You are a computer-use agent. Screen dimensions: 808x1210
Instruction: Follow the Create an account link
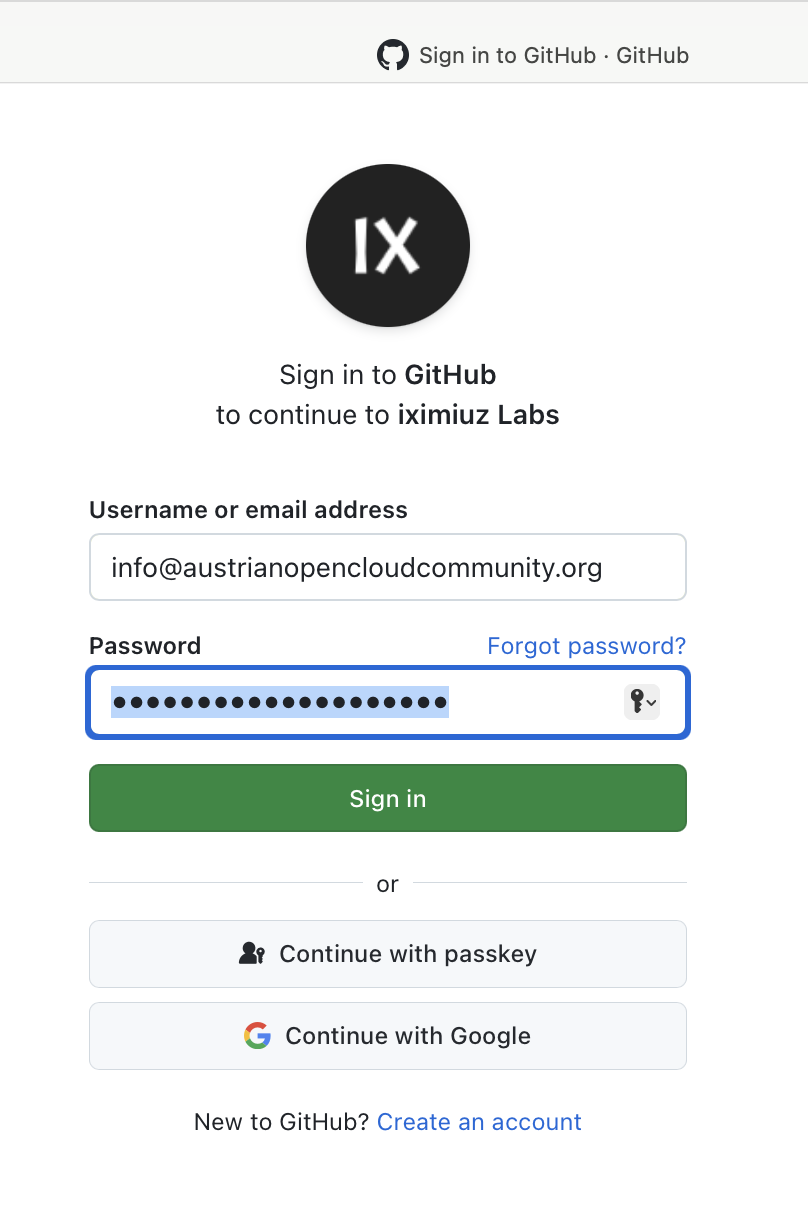point(479,1122)
